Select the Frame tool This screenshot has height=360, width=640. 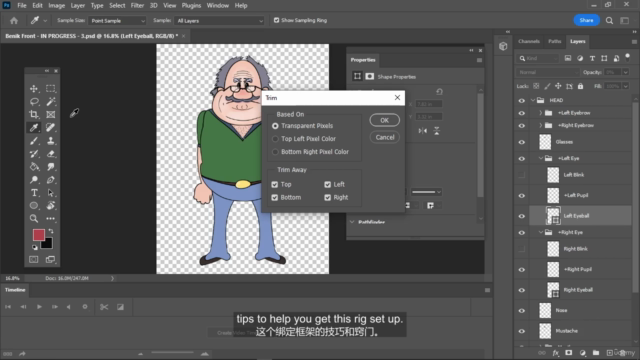[x=51, y=115]
